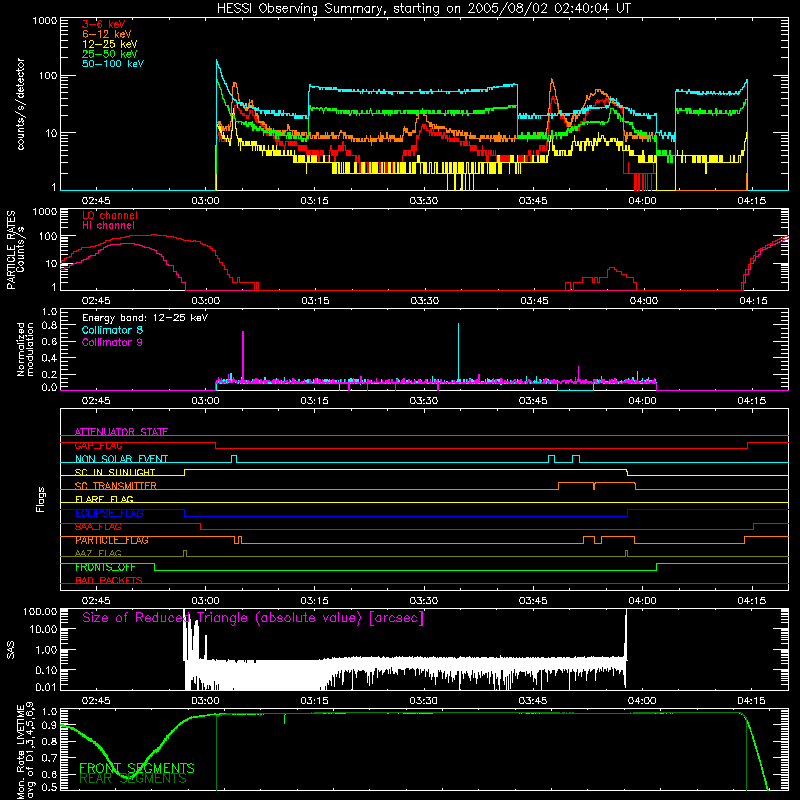Click the SC_TRANSMITTER flag label

pyautogui.click(x=116, y=486)
